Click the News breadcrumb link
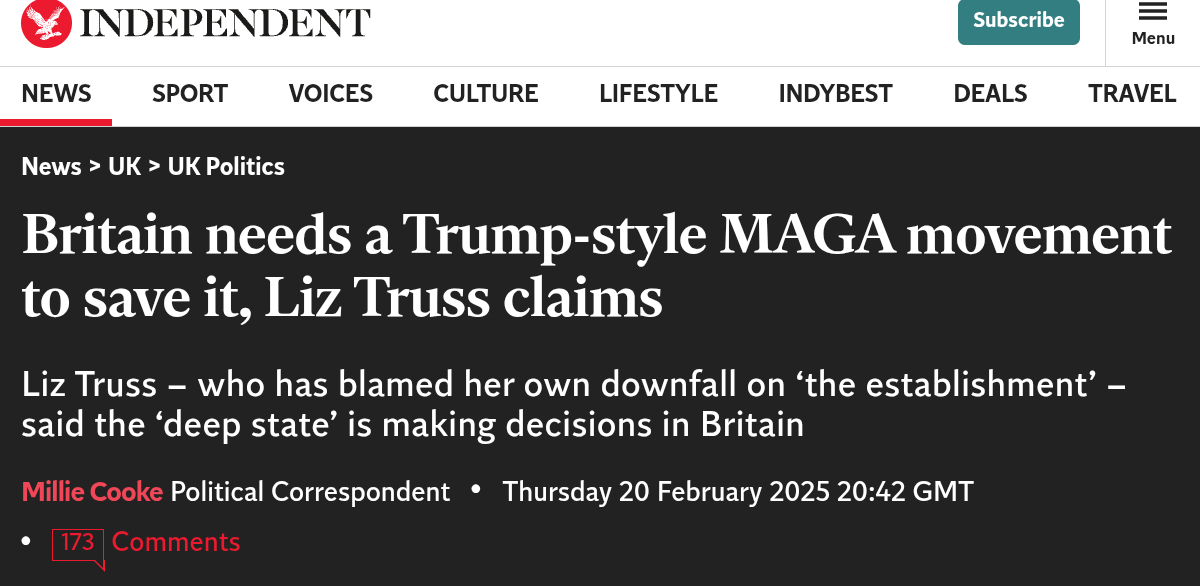Image resolution: width=1200 pixels, height=586 pixels. point(51,167)
